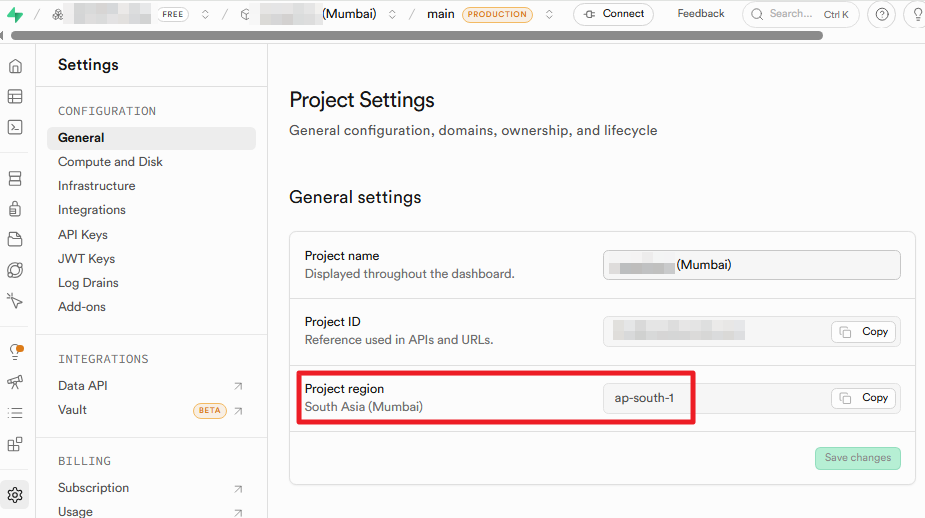The height and width of the screenshot is (518, 925).
Task: Click the Project name input field
Action: (752, 265)
